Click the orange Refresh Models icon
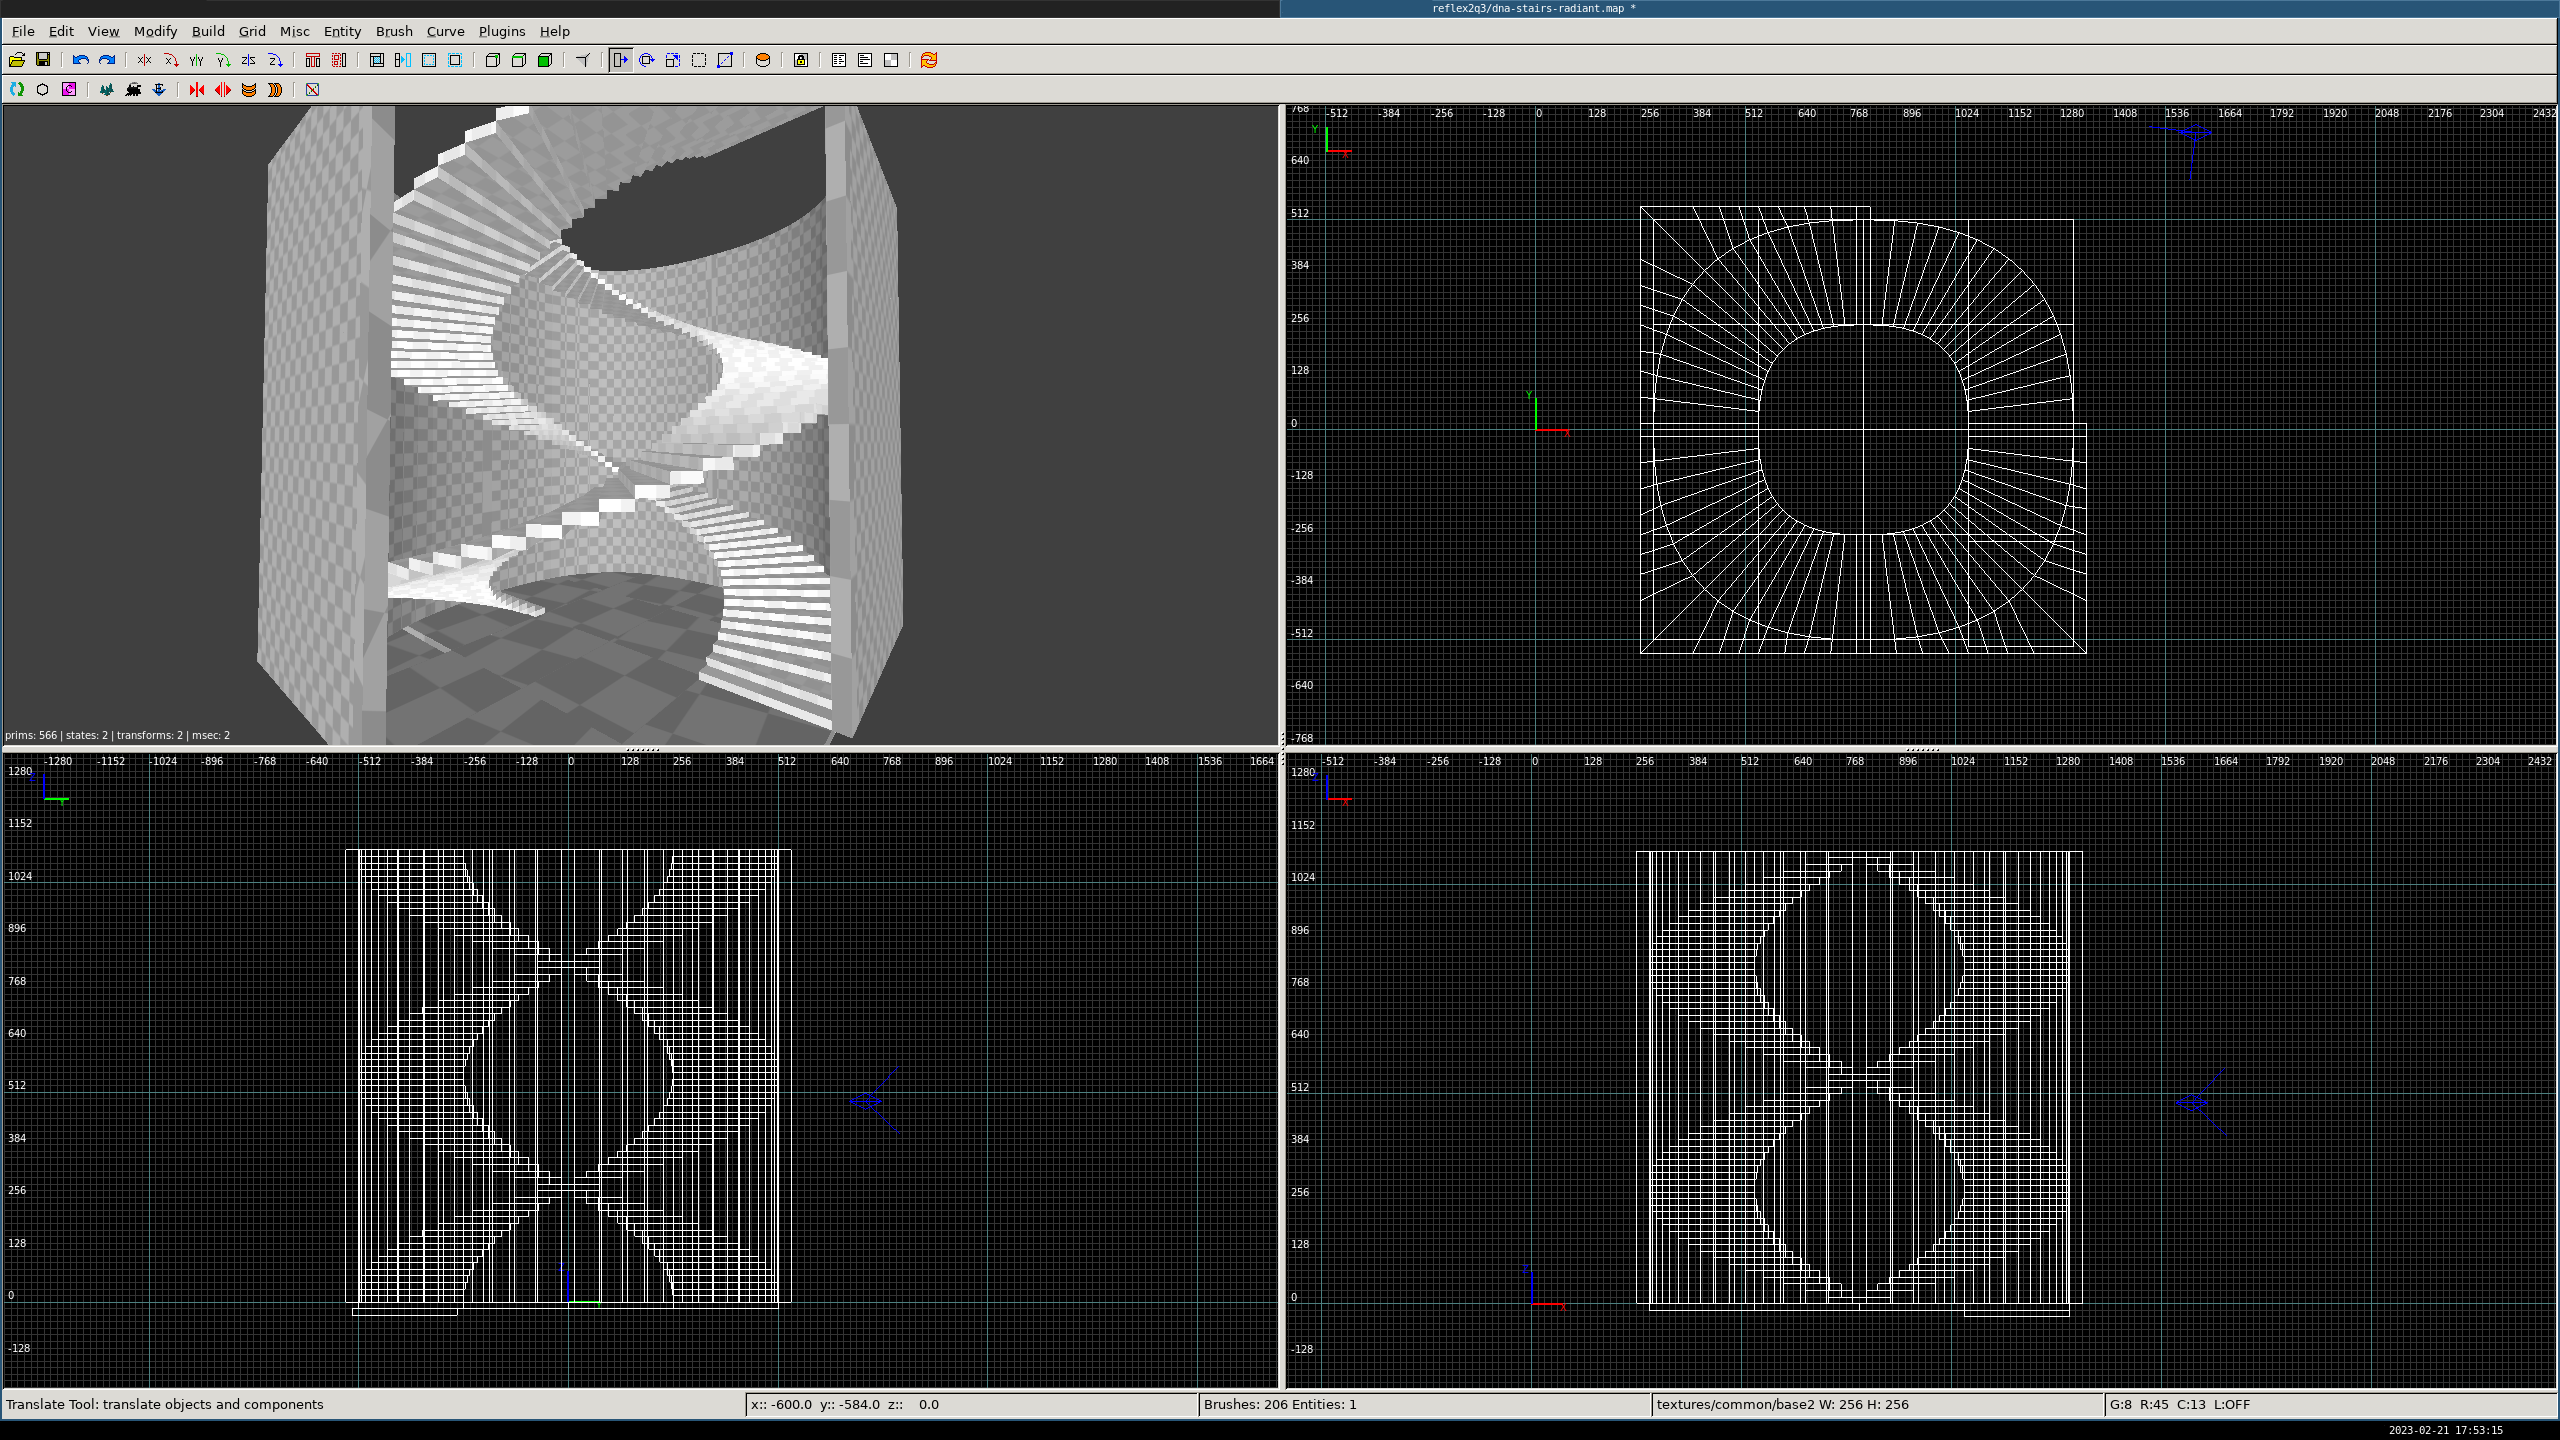Viewport: 2560px width, 1440px height. [929, 60]
